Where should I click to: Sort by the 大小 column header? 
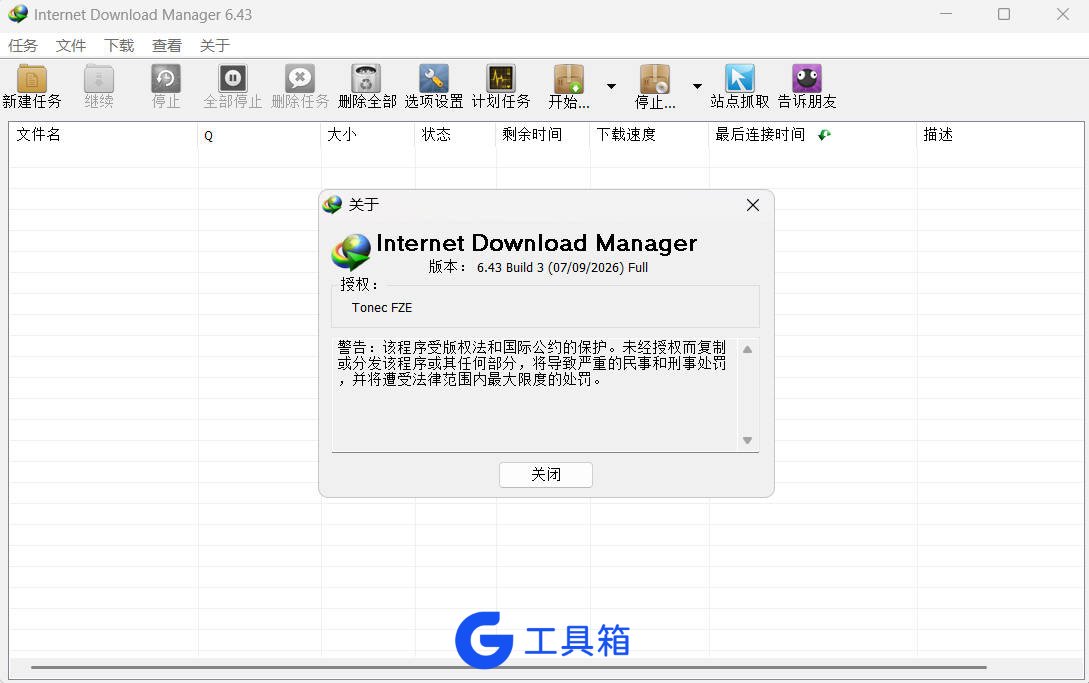point(368,135)
